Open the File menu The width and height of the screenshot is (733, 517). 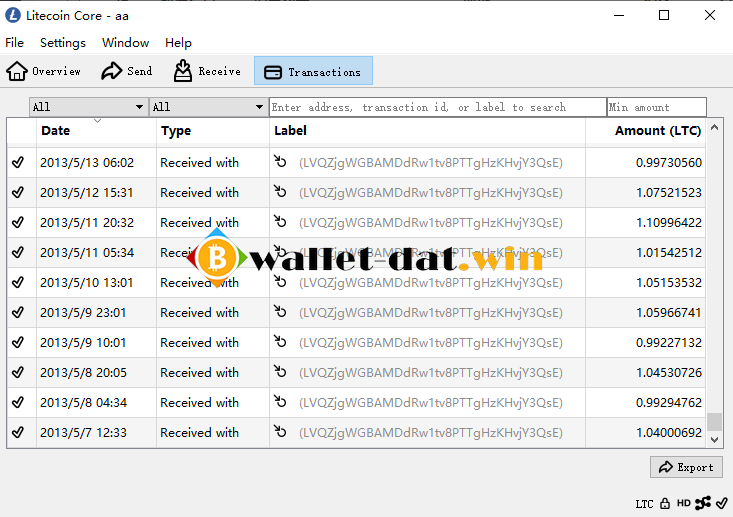click(x=14, y=43)
